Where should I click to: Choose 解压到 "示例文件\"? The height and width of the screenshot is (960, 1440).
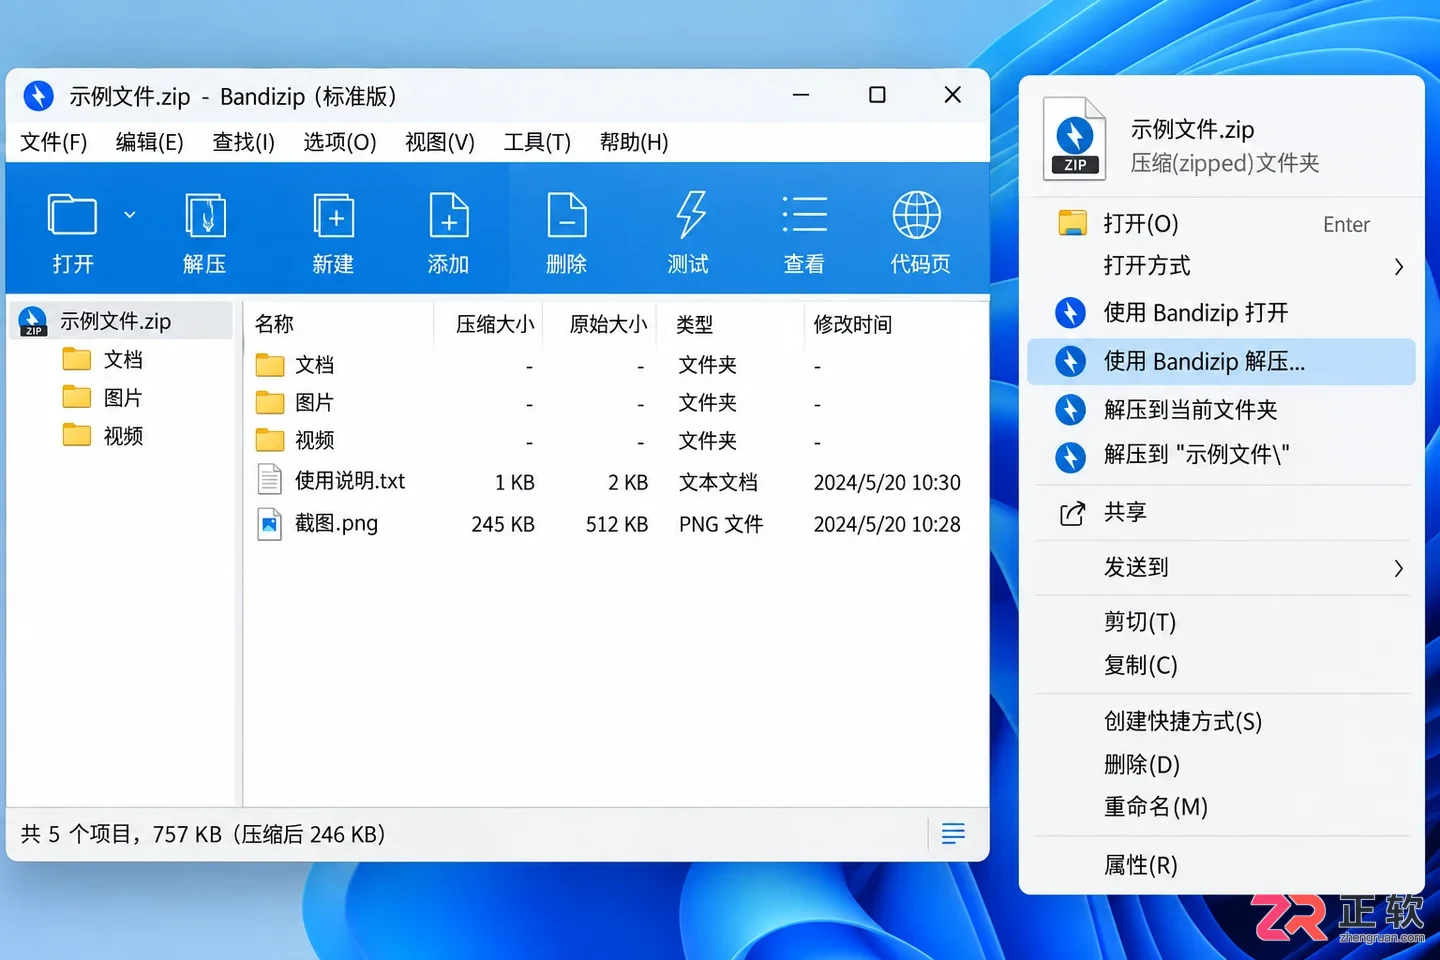point(1221,455)
